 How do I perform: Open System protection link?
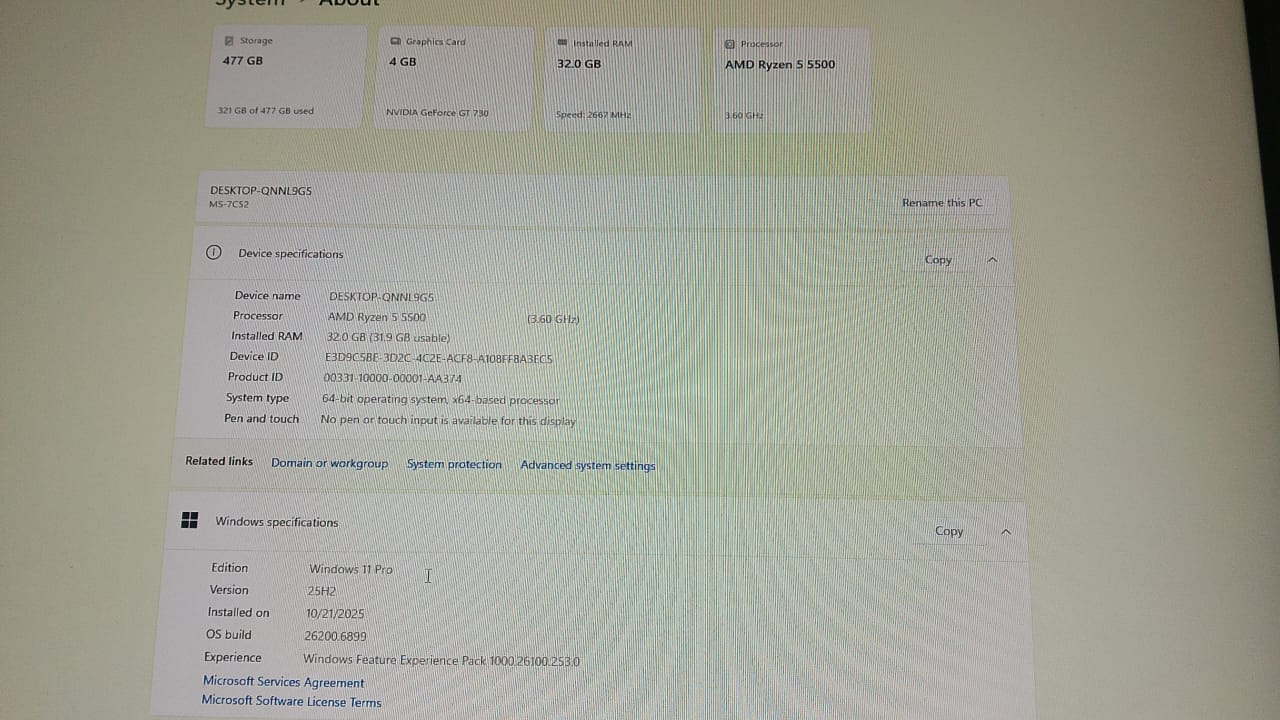pos(454,464)
